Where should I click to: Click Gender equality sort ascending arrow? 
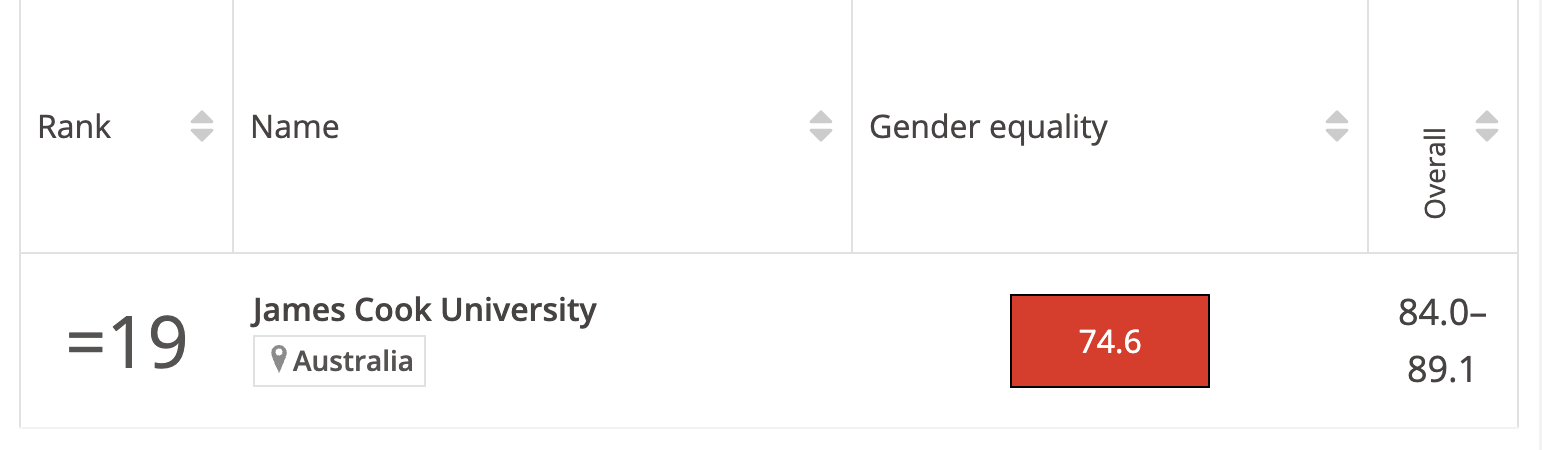(x=1337, y=117)
